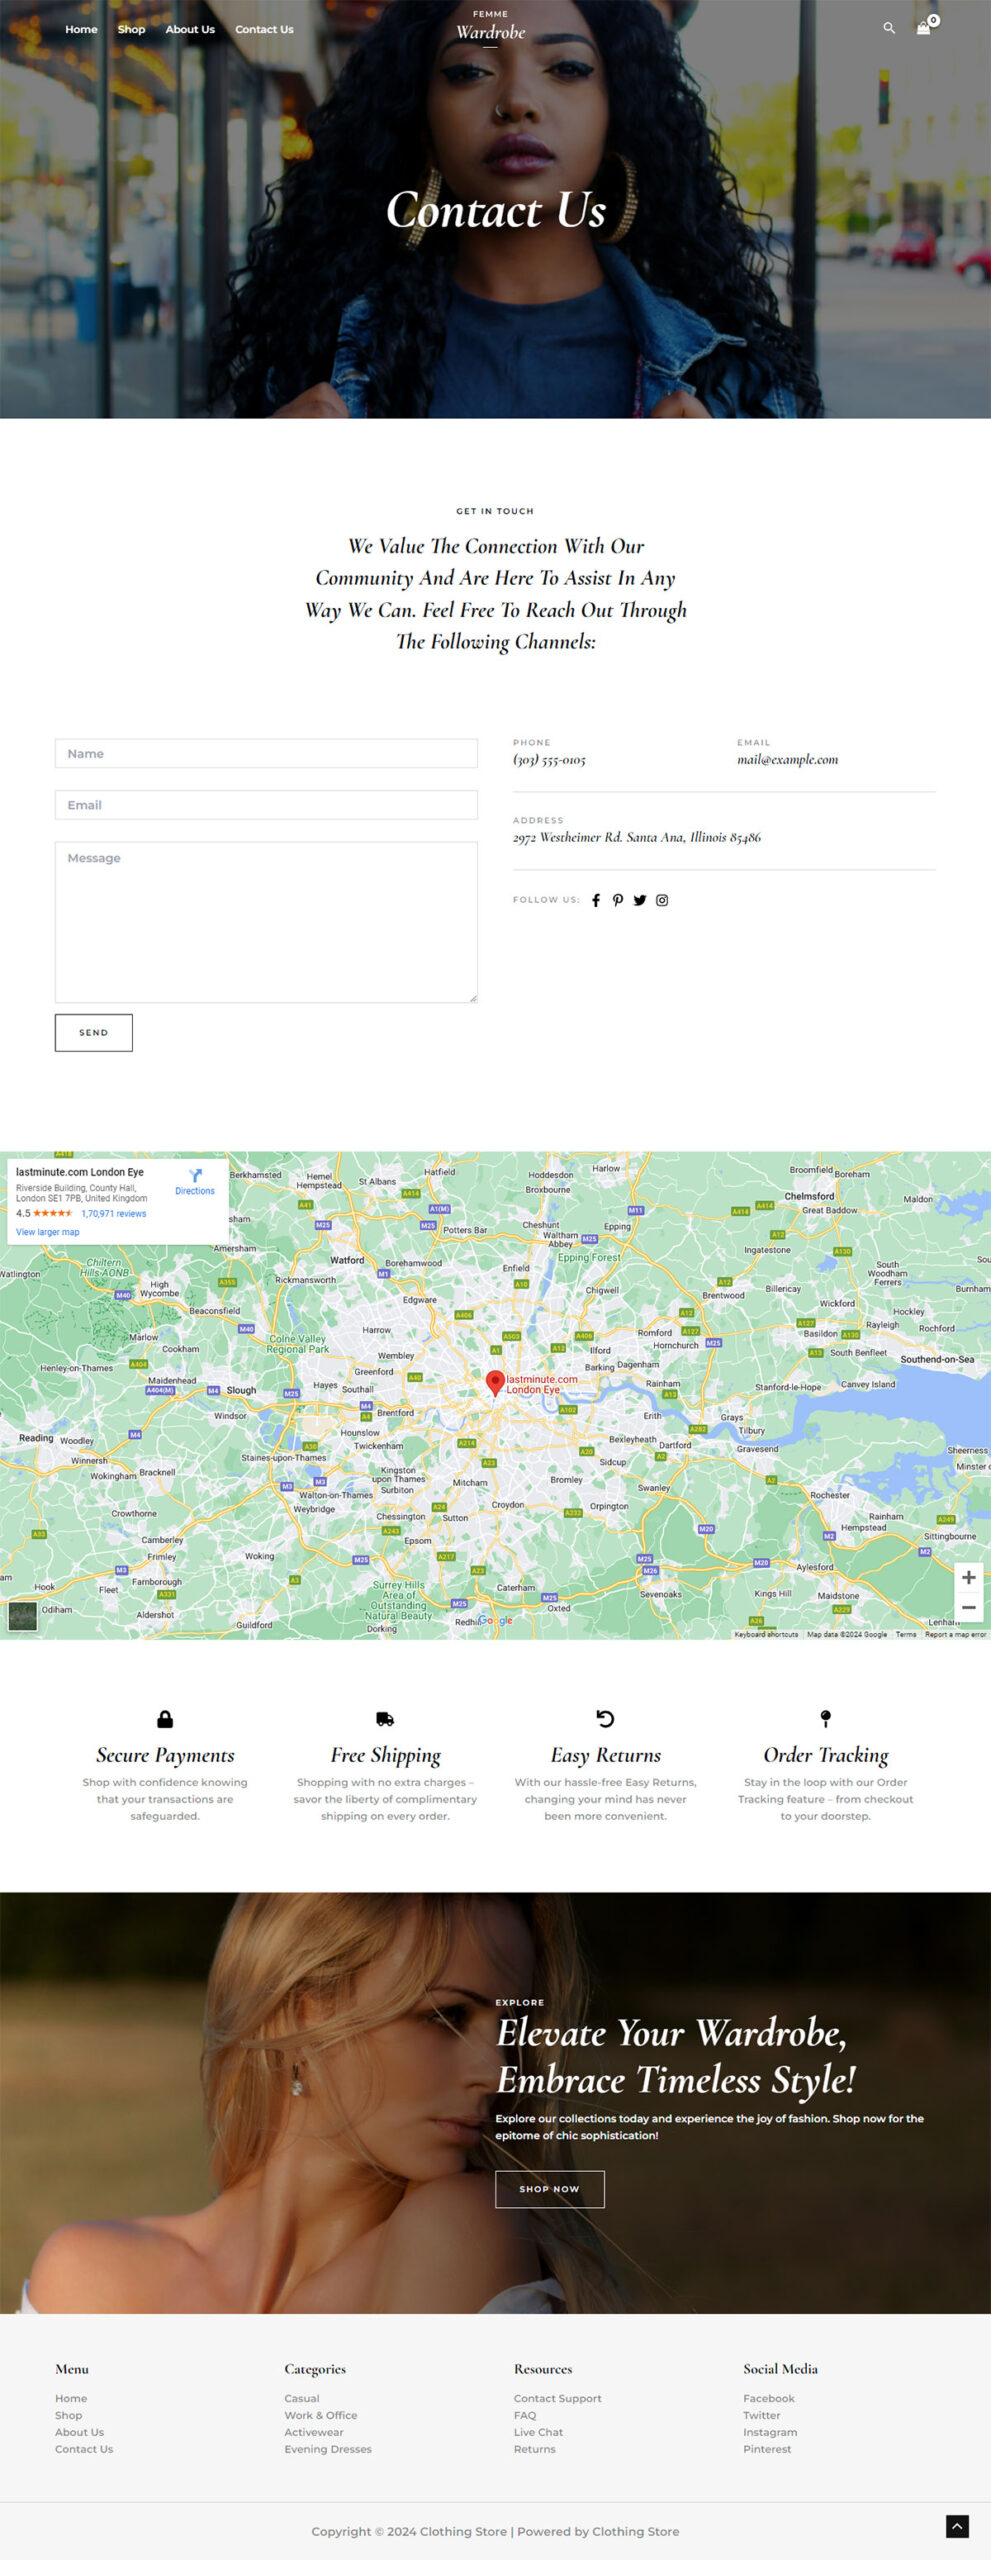The image size is (991, 2560).
Task: Go to About Us in top navigation
Action: pyautogui.click(x=190, y=29)
